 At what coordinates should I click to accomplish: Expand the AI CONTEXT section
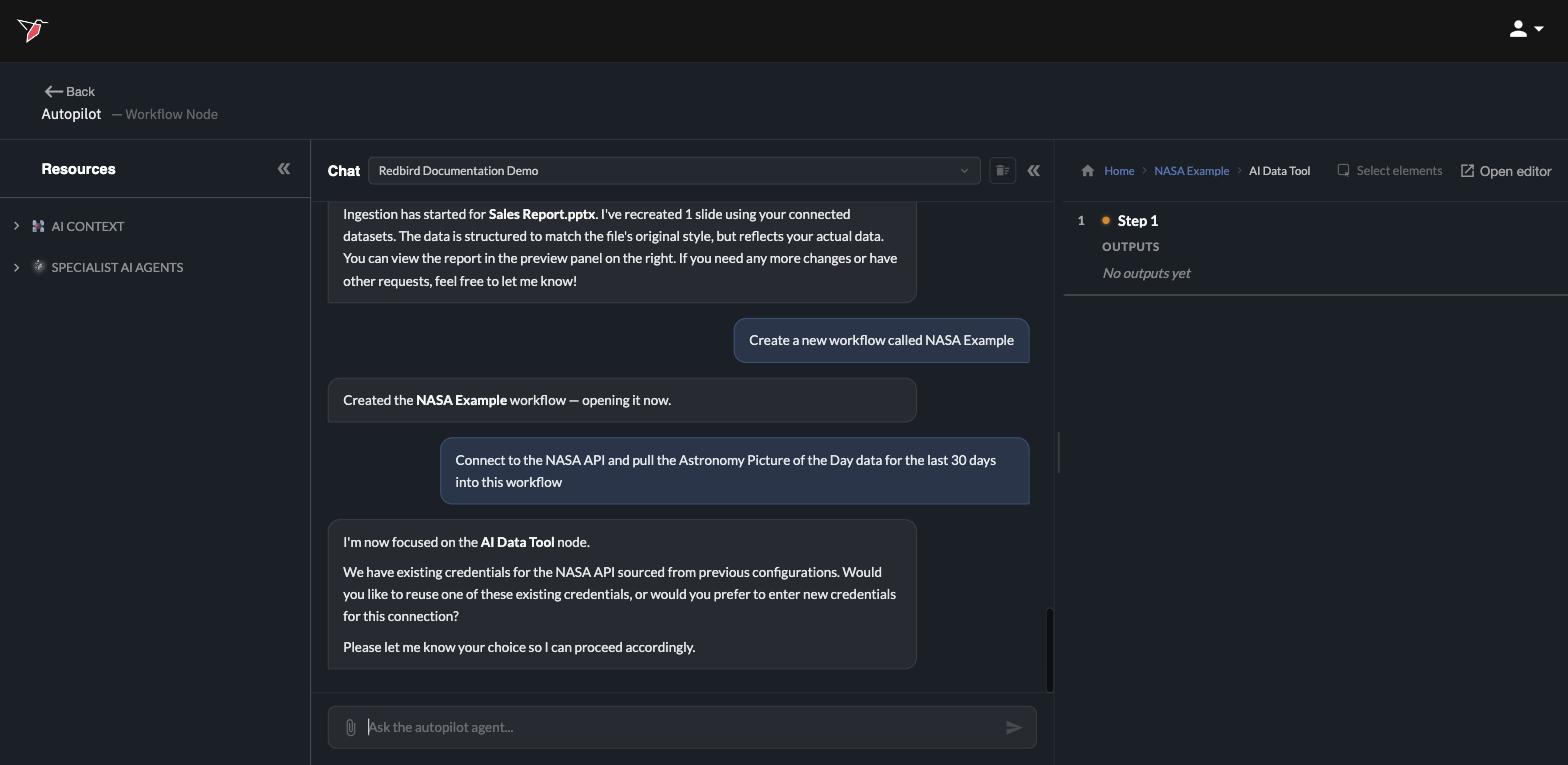(x=16, y=226)
